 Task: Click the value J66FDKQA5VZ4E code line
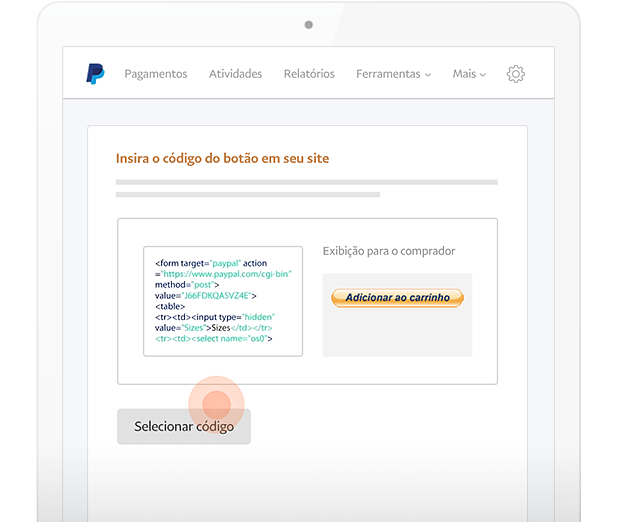pyautogui.click(x=205, y=295)
